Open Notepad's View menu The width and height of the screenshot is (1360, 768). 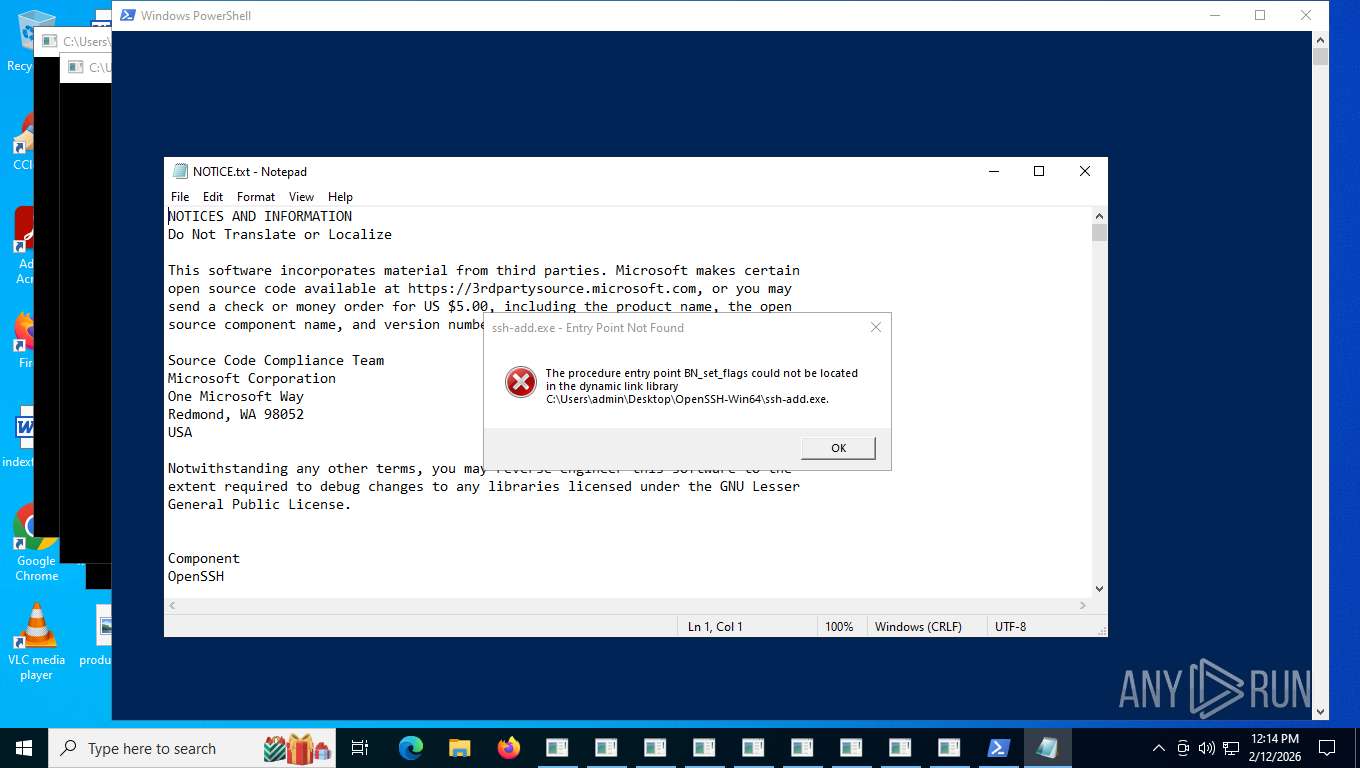pos(301,197)
